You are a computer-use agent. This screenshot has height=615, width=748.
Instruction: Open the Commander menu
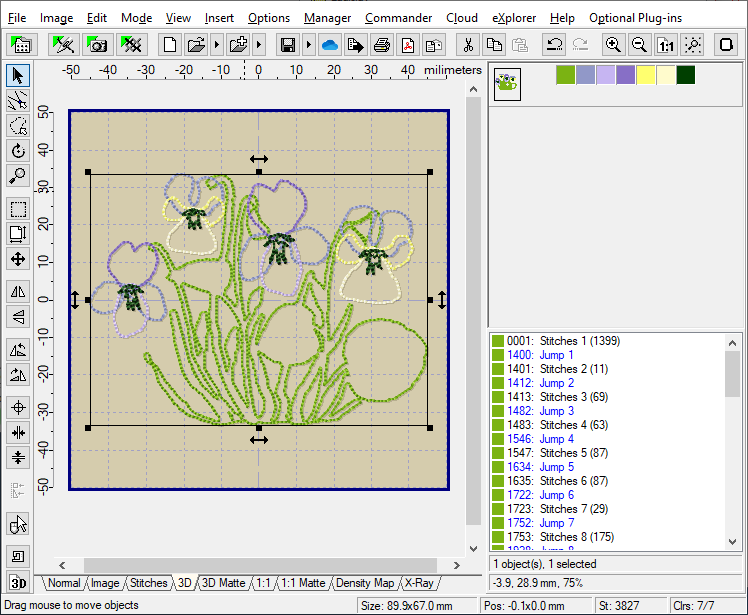(398, 18)
